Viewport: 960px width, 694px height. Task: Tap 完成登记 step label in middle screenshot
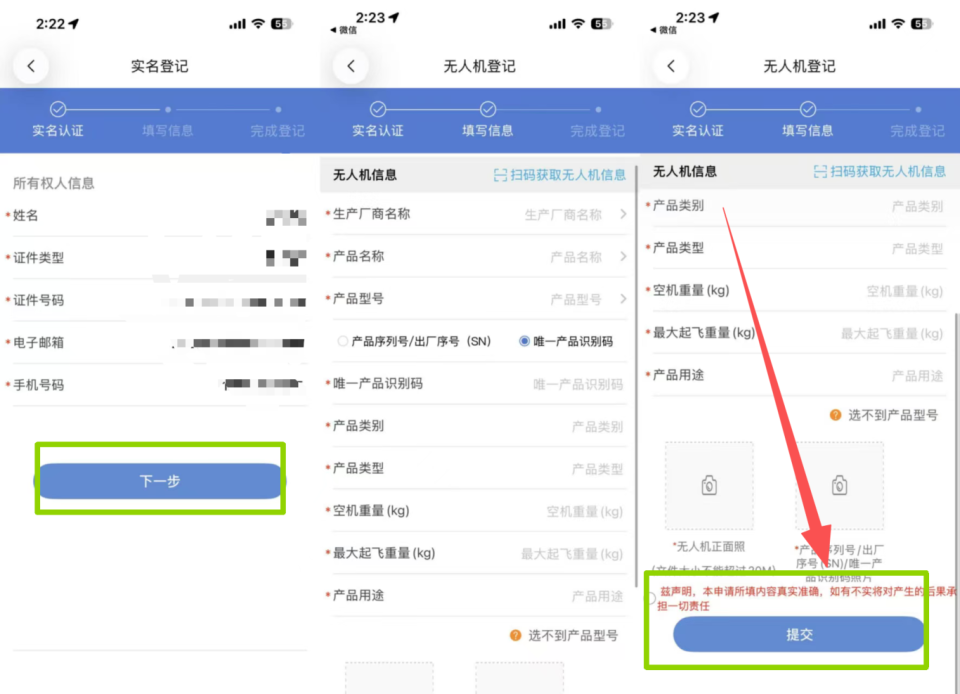tap(598, 130)
